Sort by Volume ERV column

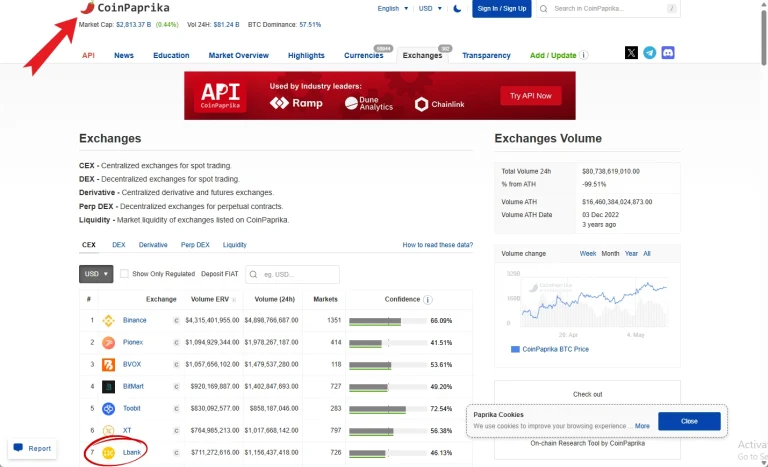[x=210, y=299]
